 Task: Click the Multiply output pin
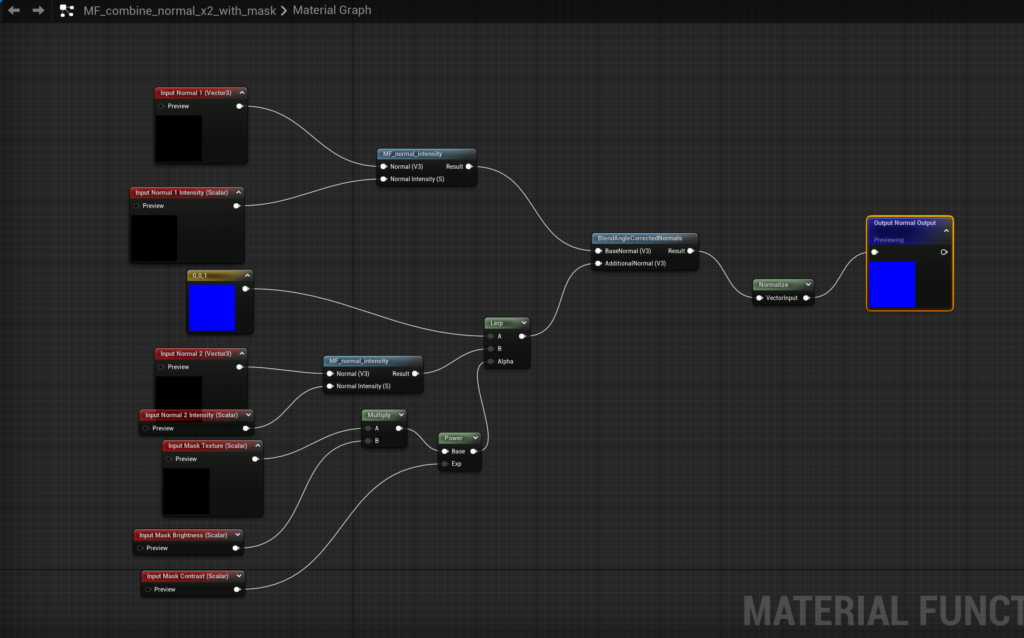[399, 428]
